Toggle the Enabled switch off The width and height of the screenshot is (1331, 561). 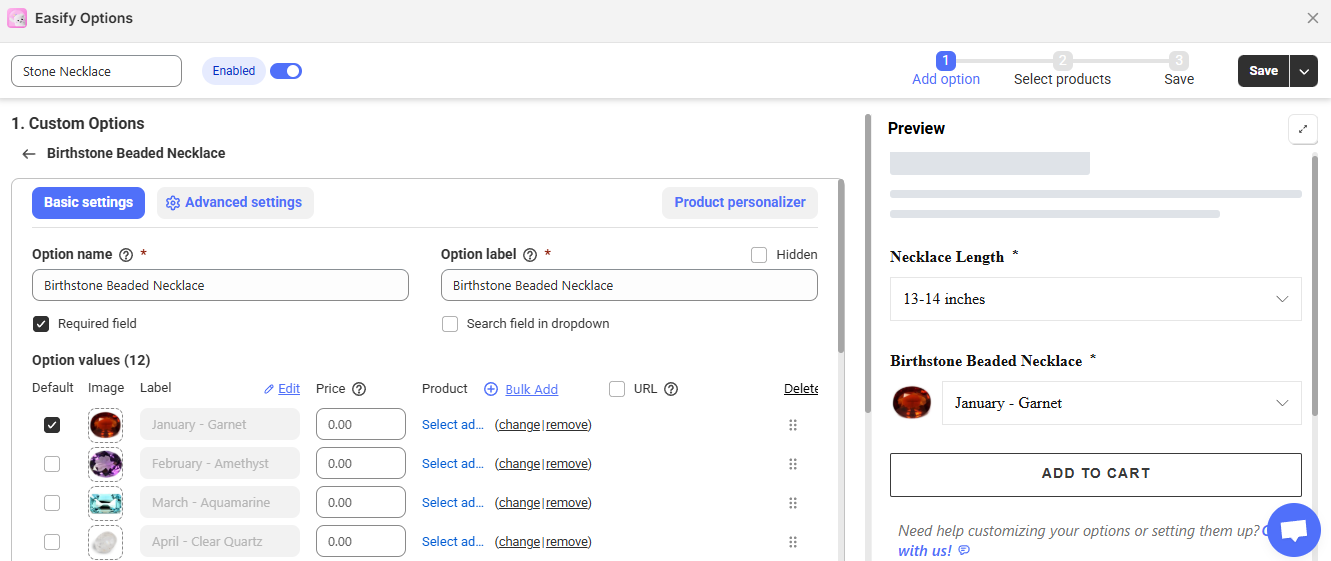coord(286,71)
